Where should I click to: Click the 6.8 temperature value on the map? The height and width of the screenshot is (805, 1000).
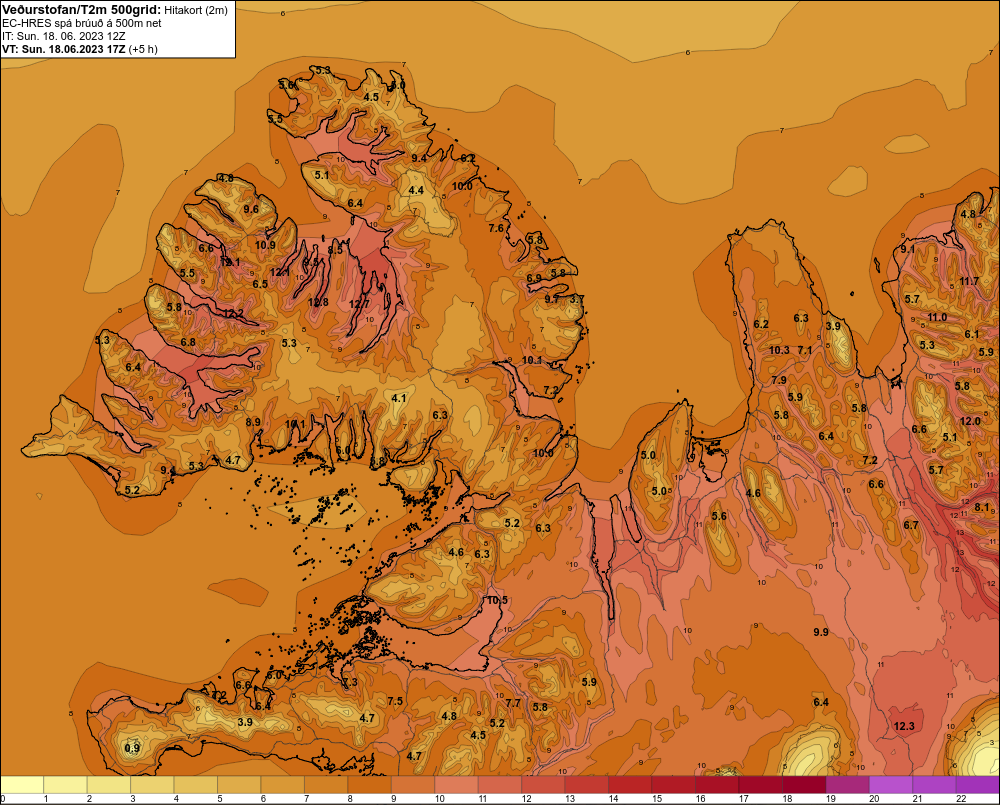click(188, 342)
